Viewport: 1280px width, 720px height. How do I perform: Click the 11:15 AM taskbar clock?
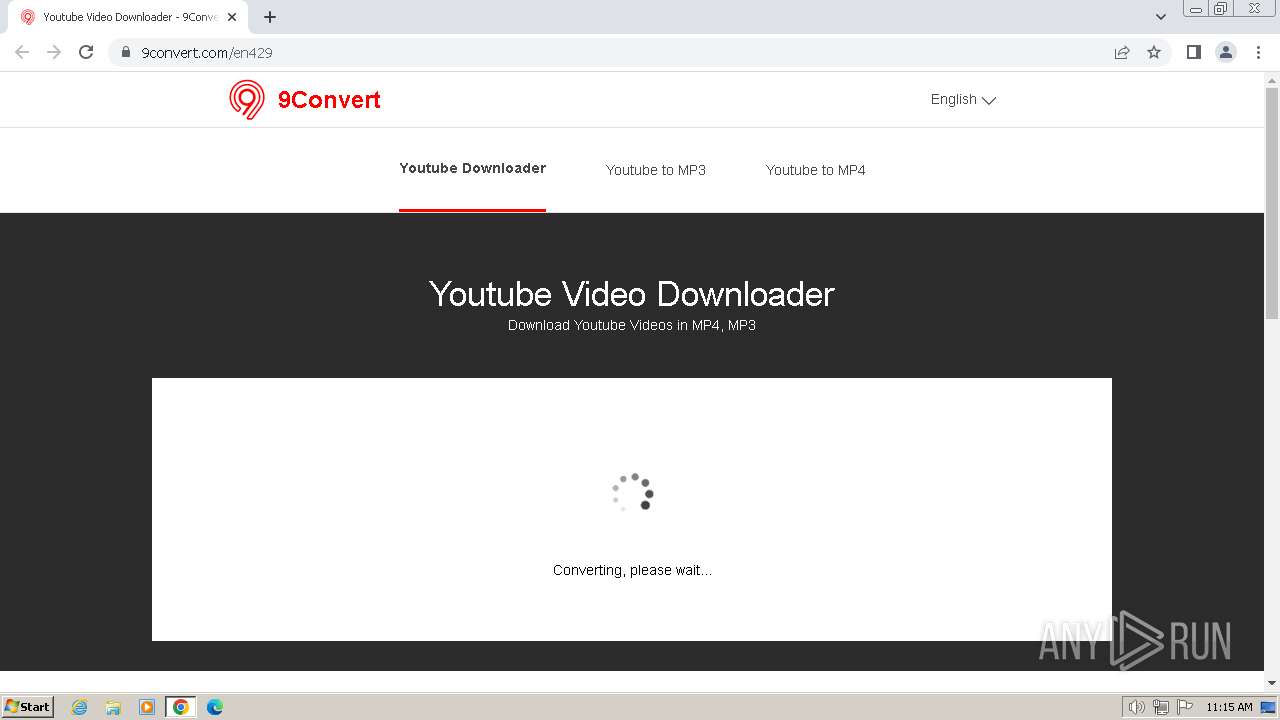[1229, 707]
